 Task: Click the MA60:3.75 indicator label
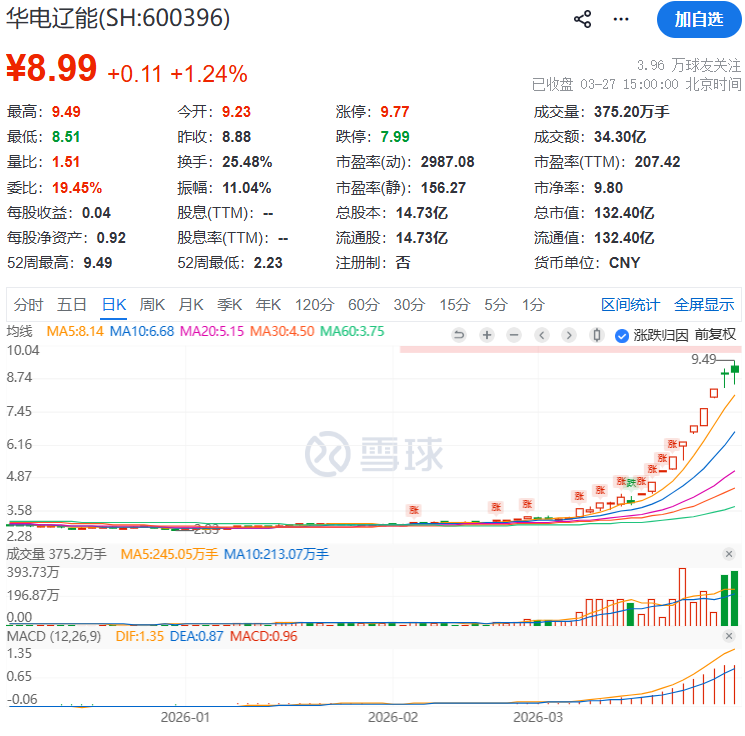point(352,331)
